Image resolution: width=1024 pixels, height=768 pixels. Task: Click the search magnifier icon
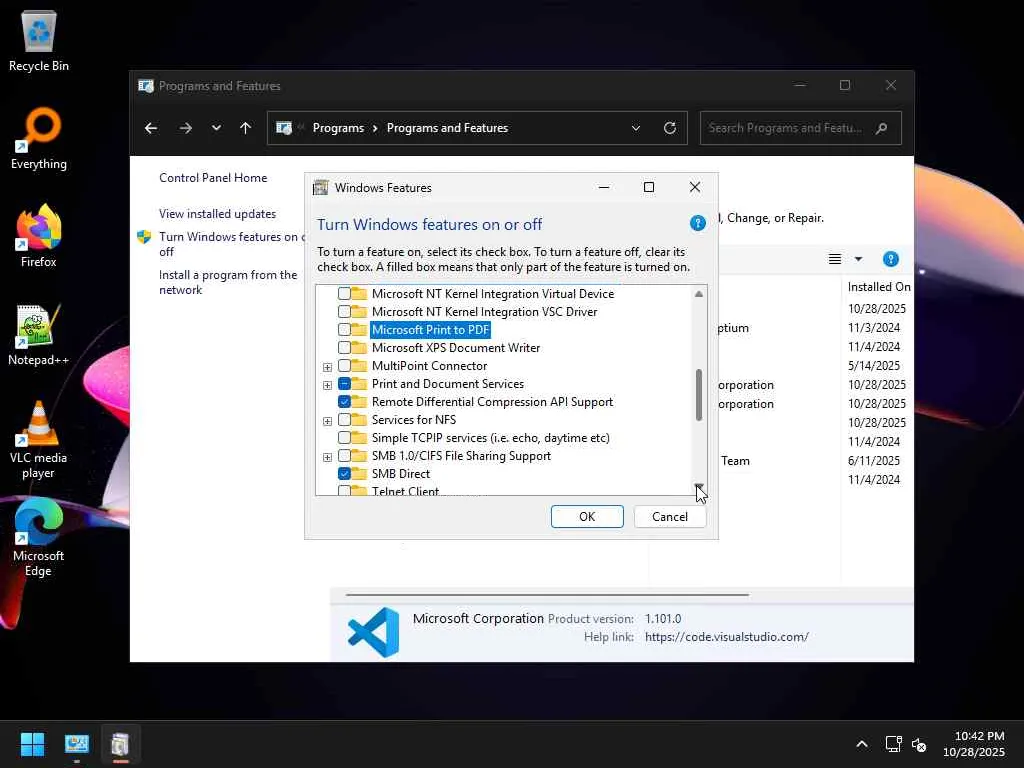pos(882,128)
